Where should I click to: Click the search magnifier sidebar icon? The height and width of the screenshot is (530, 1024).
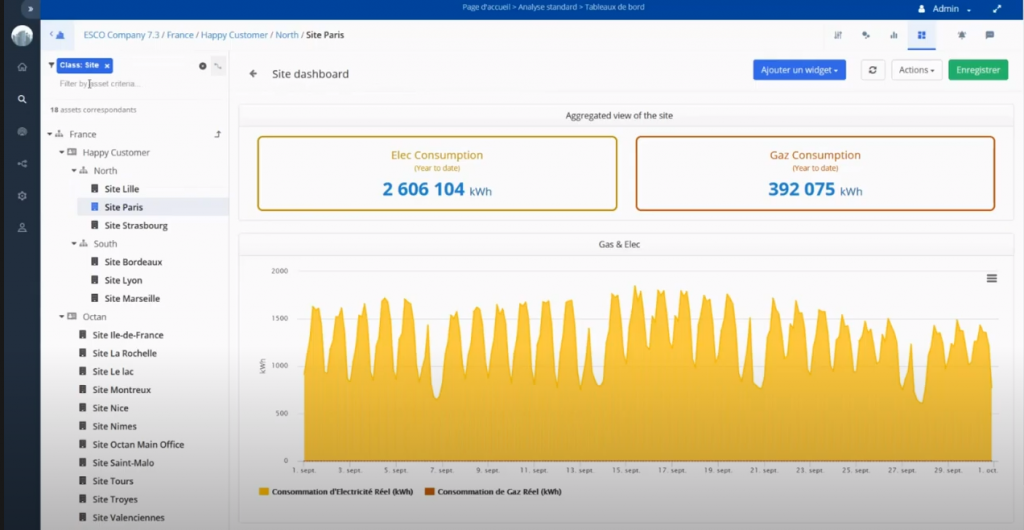pyautogui.click(x=22, y=99)
